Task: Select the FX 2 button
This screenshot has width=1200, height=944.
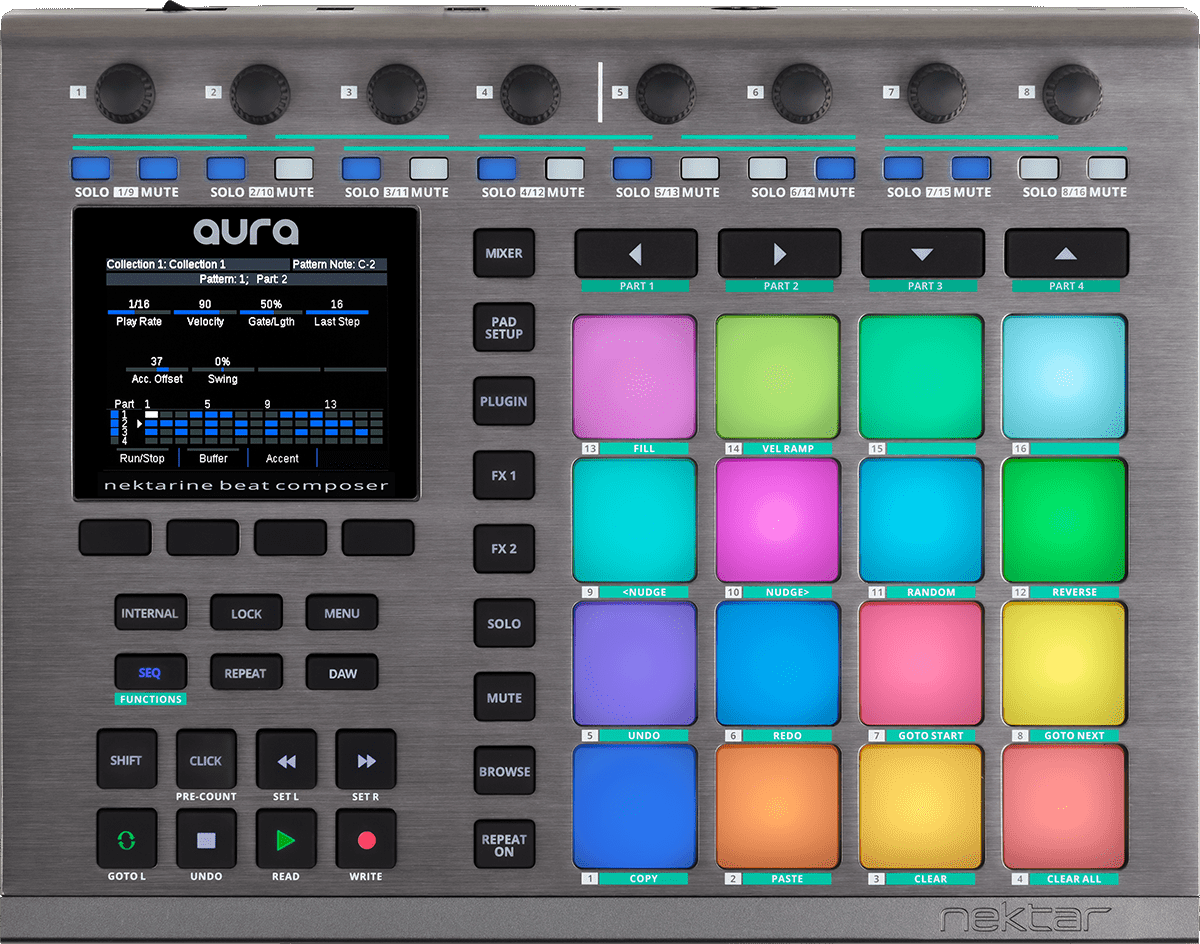Action: click(504, 550)
